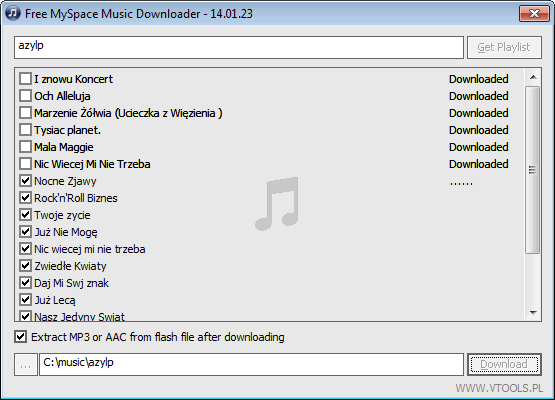Select the 'Daj Mi Swj znak' track title
Image resolution: width=555 pixels, height=400 pixels.
71,283
